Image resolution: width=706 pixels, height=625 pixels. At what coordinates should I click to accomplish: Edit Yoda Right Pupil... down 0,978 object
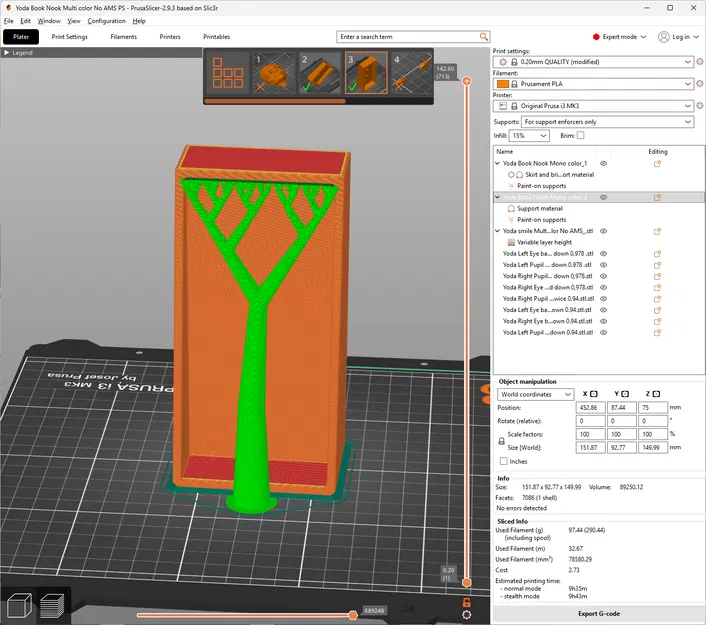point(657,276)
